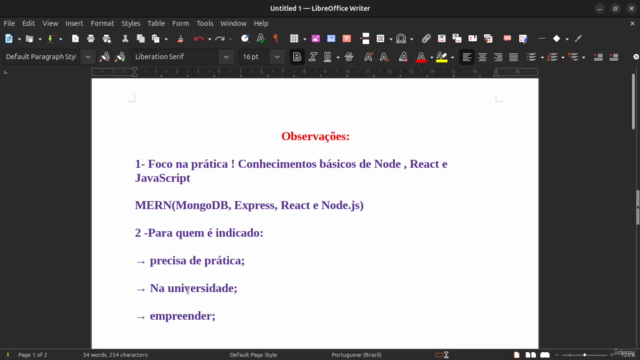Toggle Print Preview icon
Screen dimensions: 640x360
[107, 39]
